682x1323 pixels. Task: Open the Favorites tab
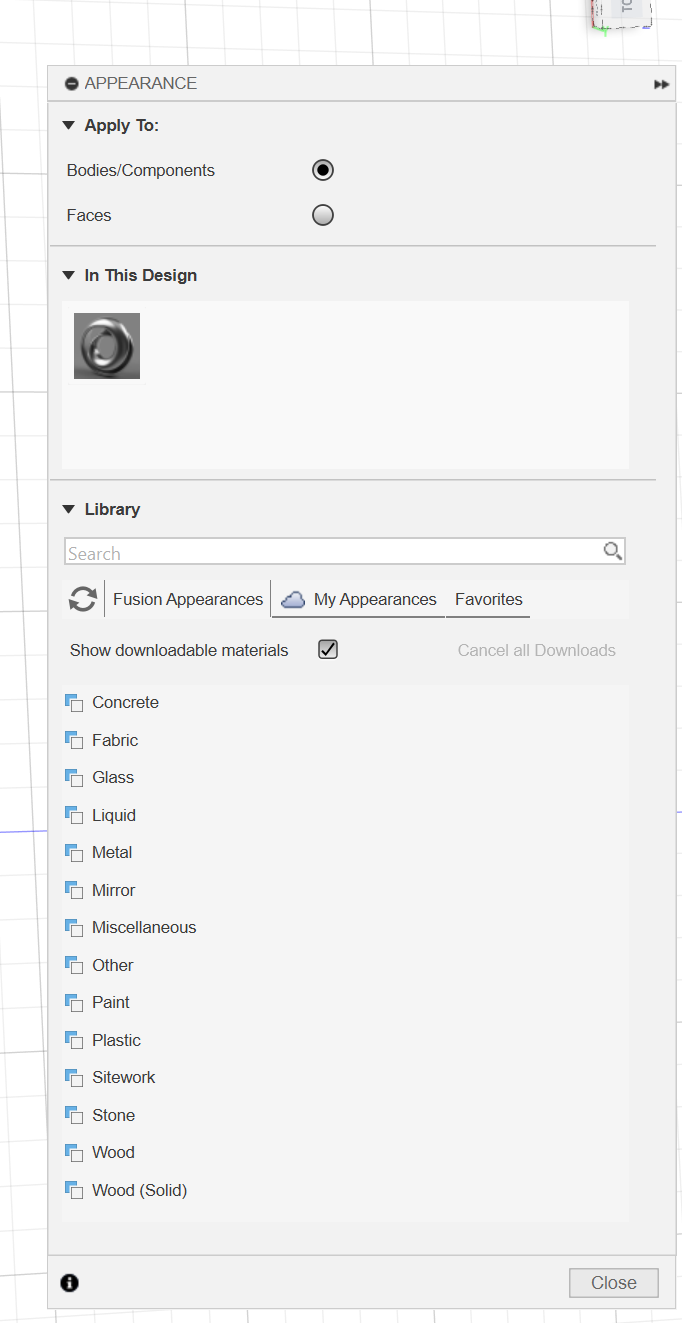point(488,599)
